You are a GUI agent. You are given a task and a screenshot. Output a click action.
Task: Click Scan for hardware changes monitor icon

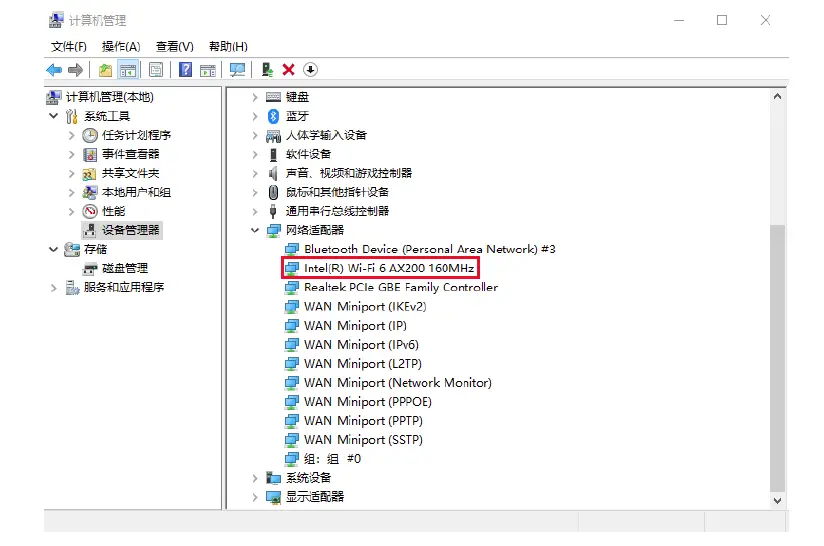237,69
